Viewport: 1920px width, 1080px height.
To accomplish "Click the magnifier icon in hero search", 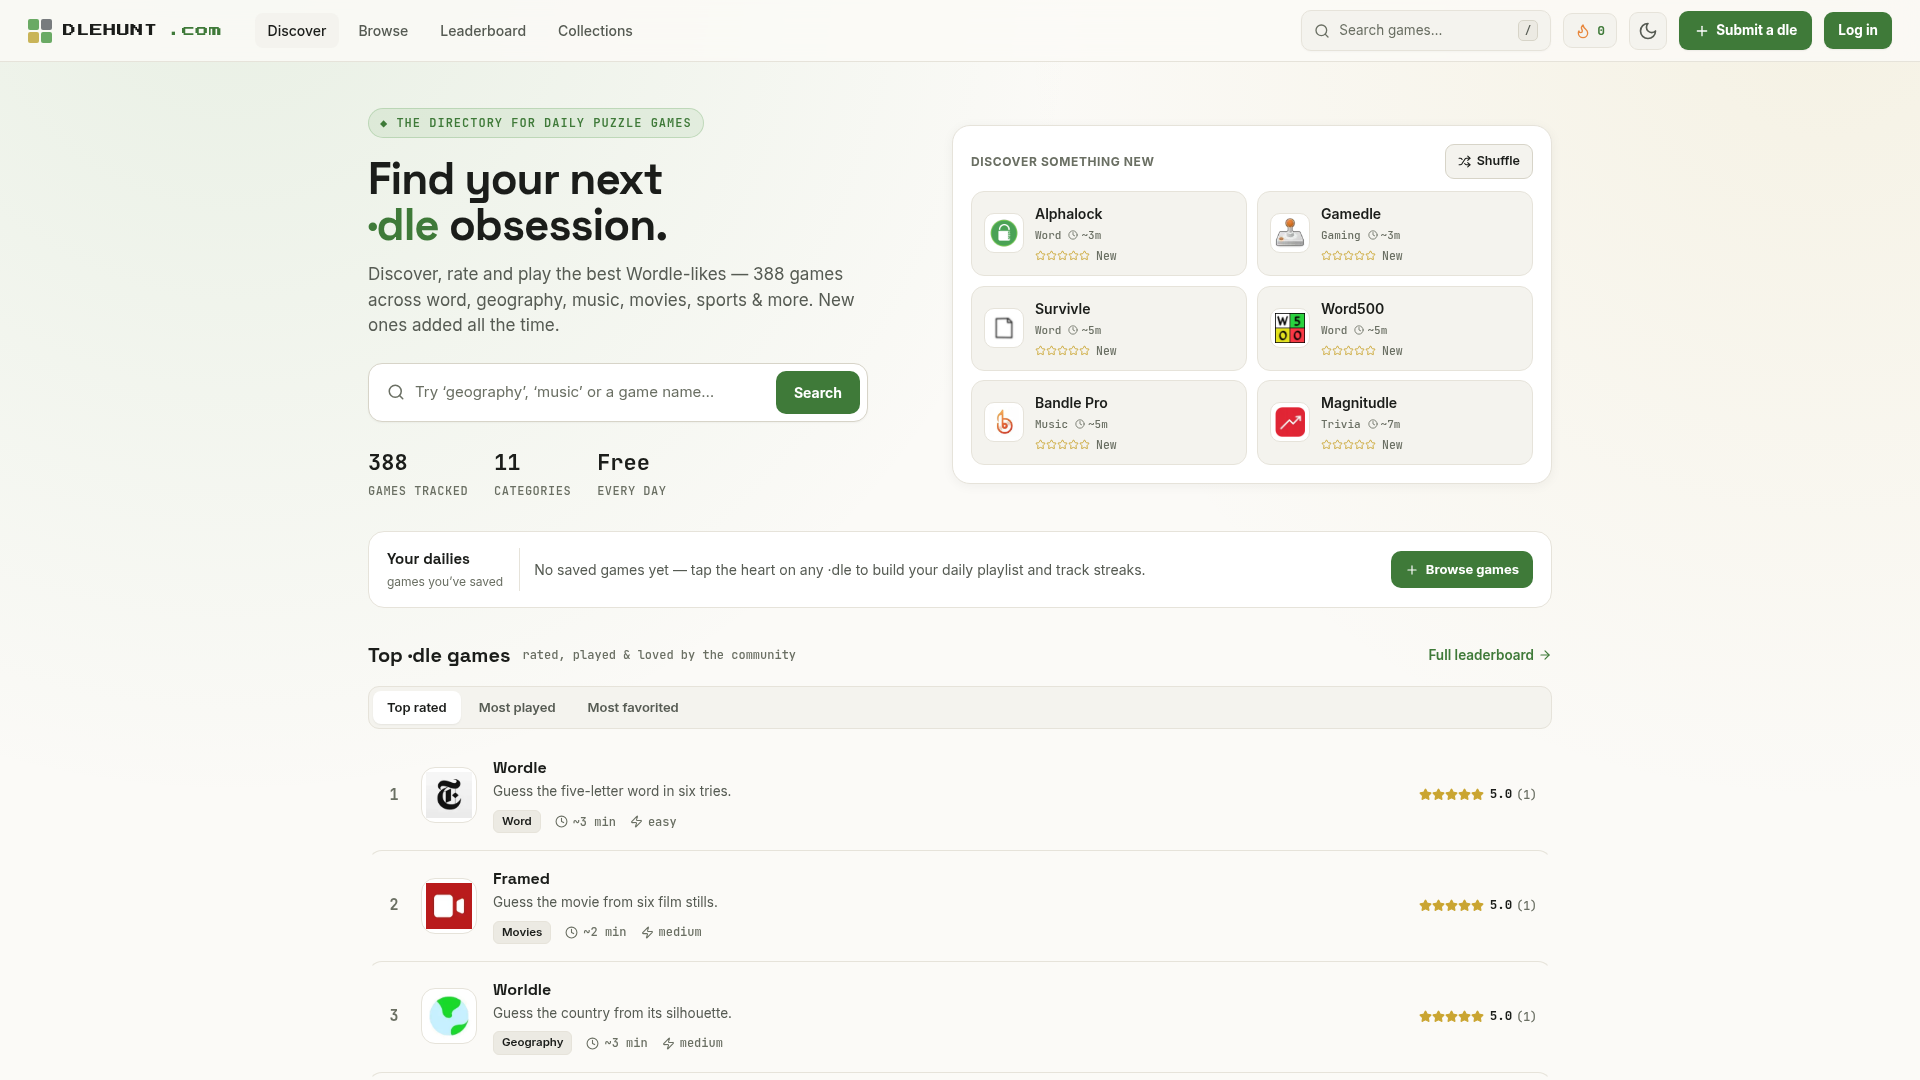I will tap(396, 392).
